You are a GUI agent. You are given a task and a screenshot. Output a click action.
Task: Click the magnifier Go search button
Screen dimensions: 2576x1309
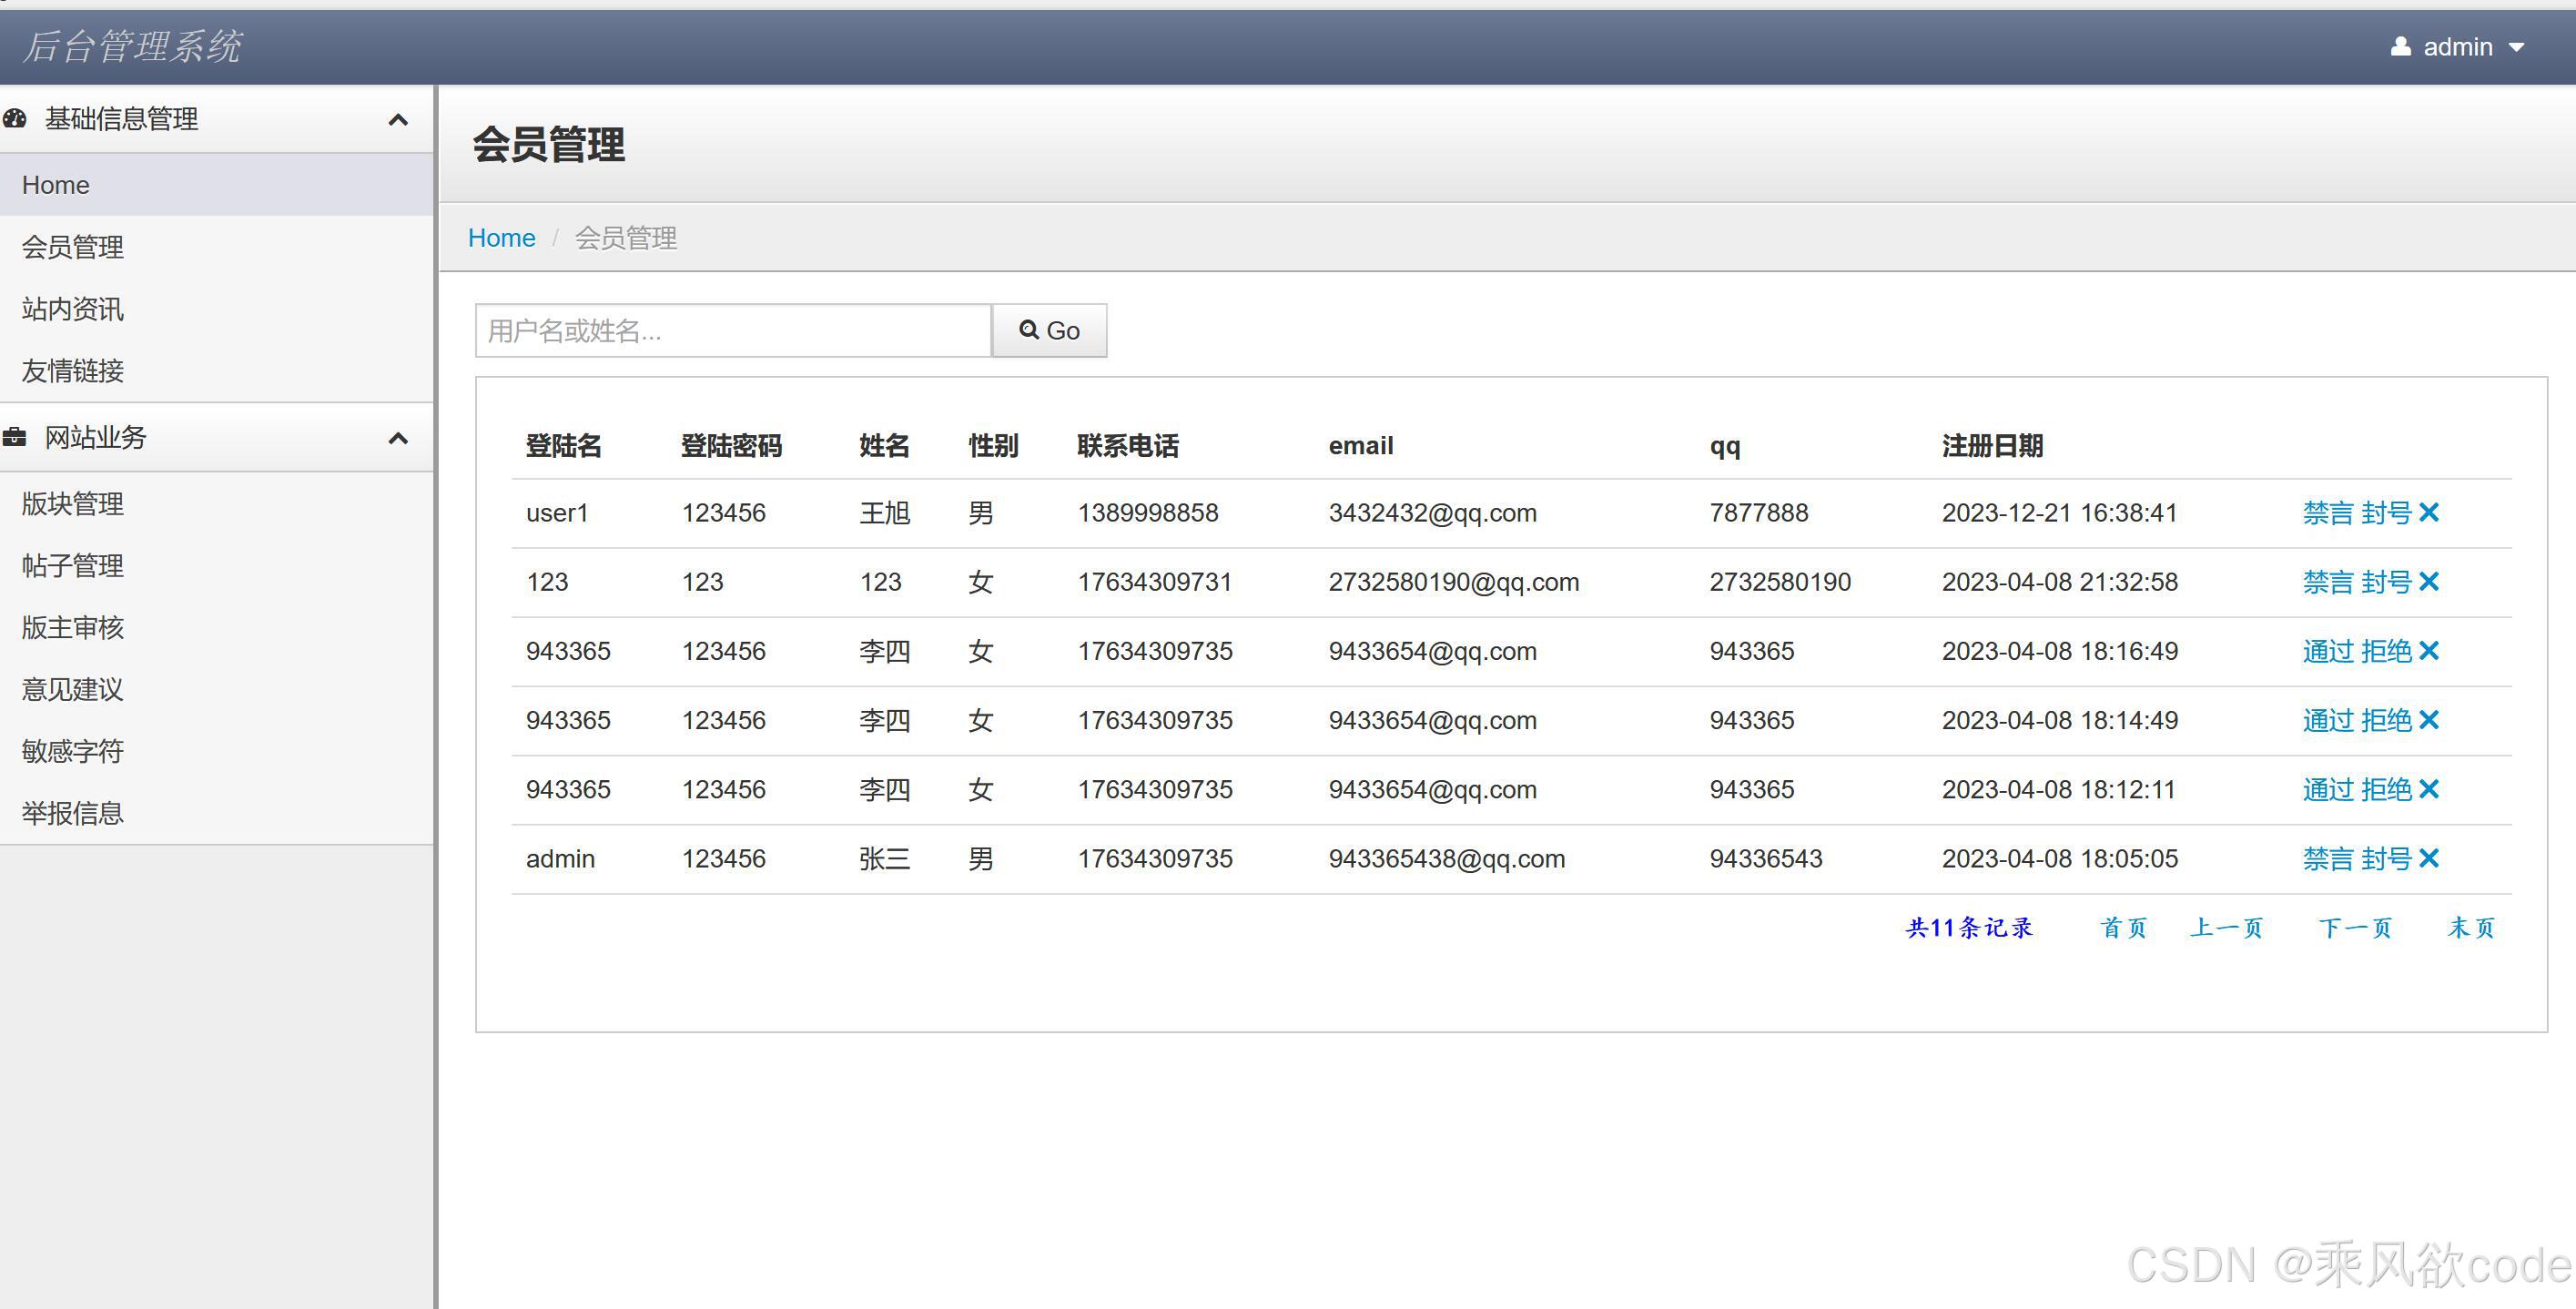click(1049, 331)
